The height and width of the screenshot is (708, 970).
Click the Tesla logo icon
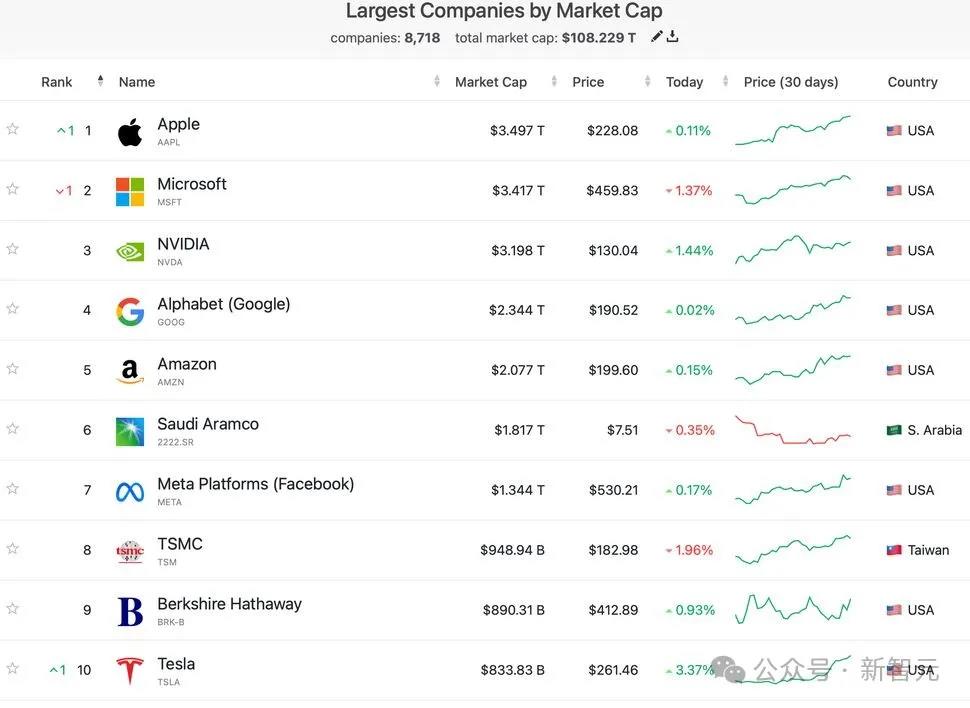(130, 671)
